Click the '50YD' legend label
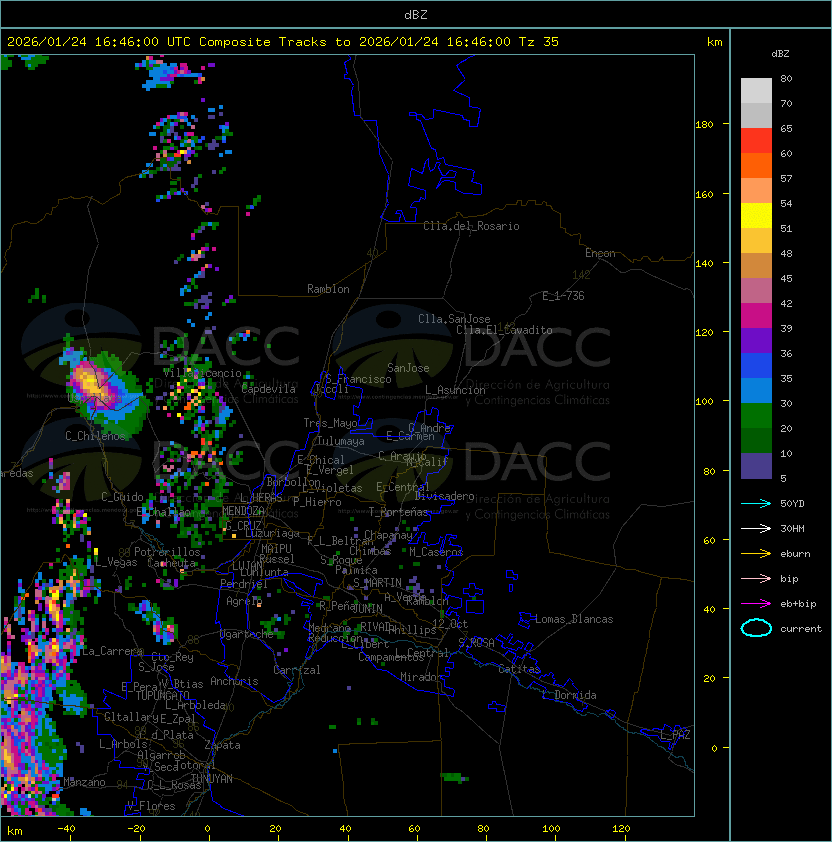Viewport: 832px width, 842px height. pyautogui.click(x=792, y=504)
